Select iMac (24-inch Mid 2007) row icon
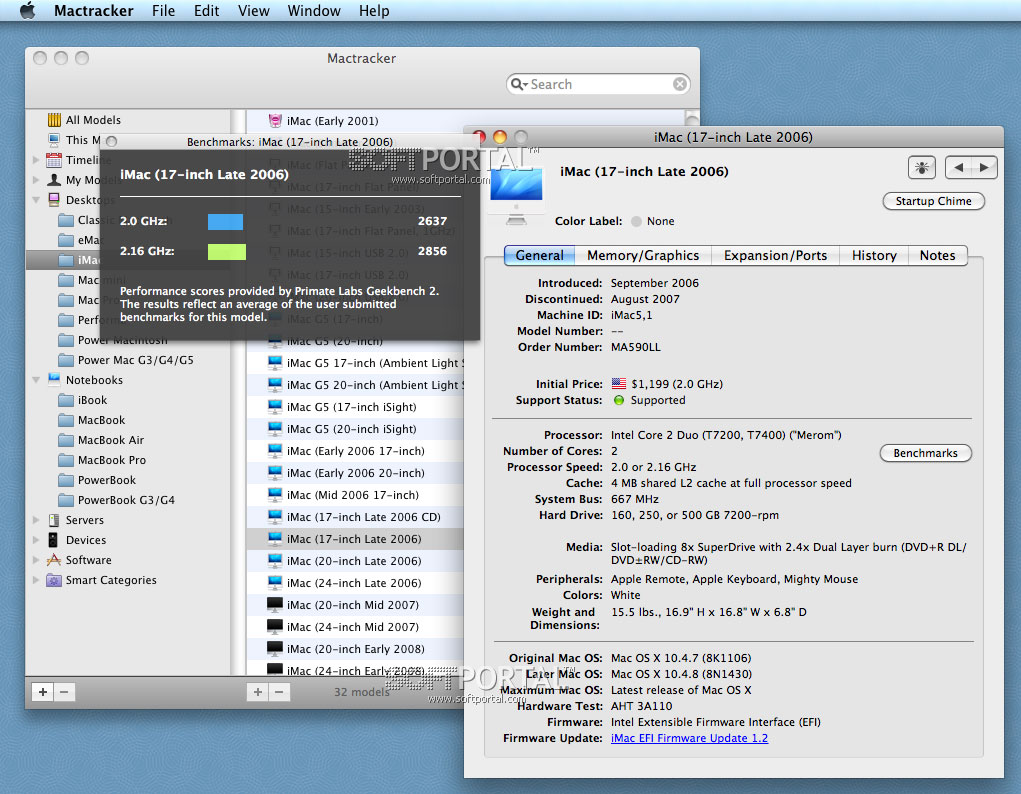 tap(275, 627)
